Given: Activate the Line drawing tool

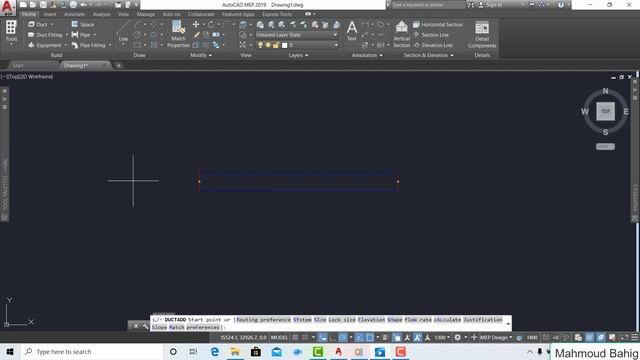Looking at the screenshot, I should coord(123,32).
